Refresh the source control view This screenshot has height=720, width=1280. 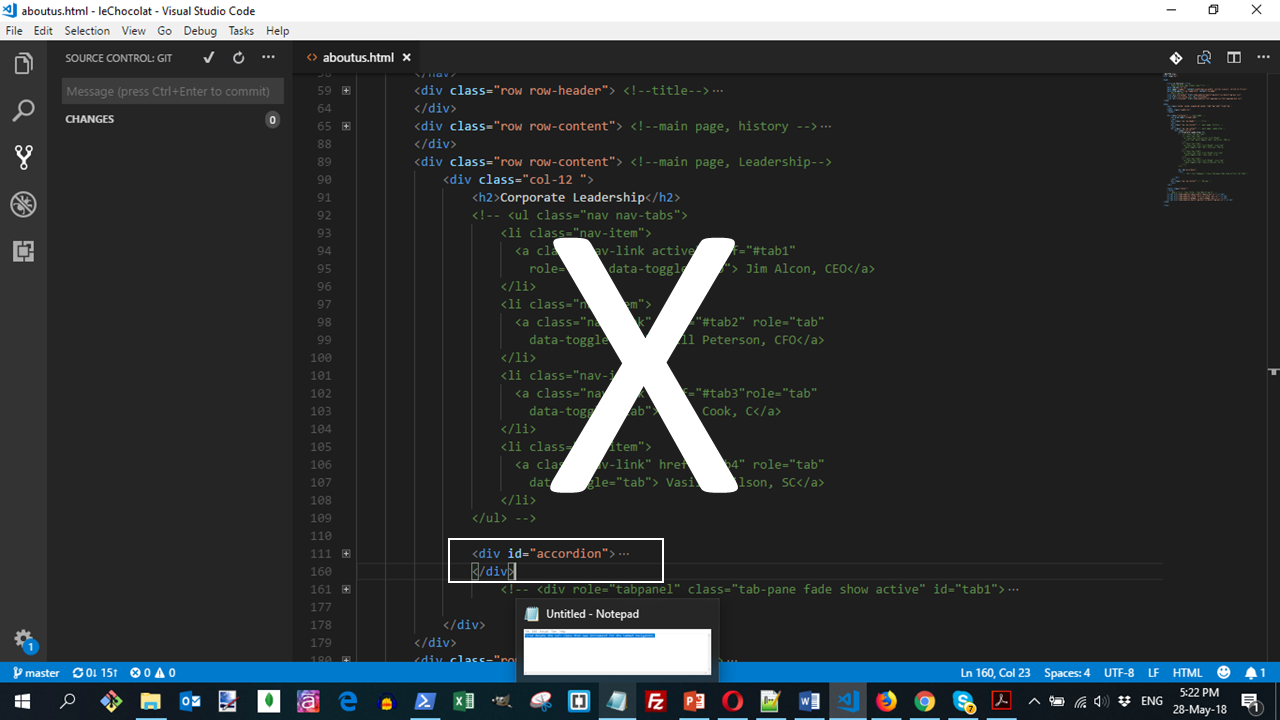[x=238, y=58]
